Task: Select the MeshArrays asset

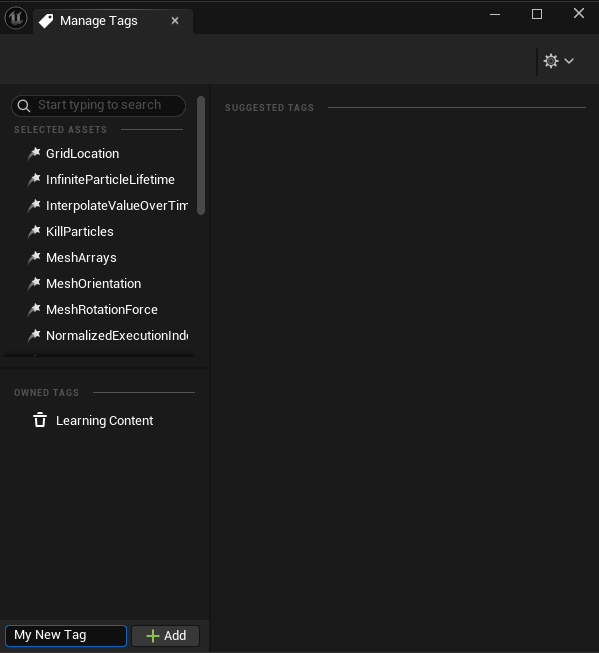Action: coord(81,258)
